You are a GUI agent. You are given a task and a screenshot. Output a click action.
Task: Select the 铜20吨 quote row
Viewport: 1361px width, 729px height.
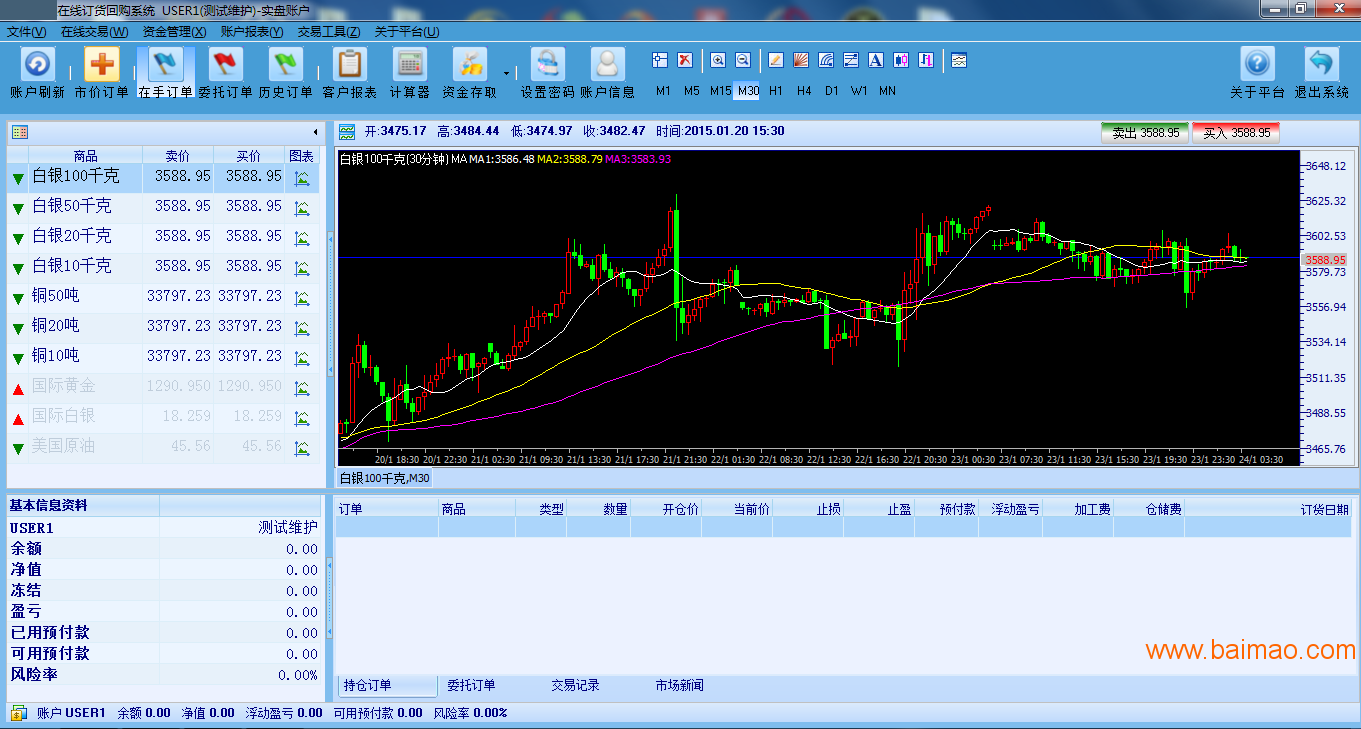164,328
